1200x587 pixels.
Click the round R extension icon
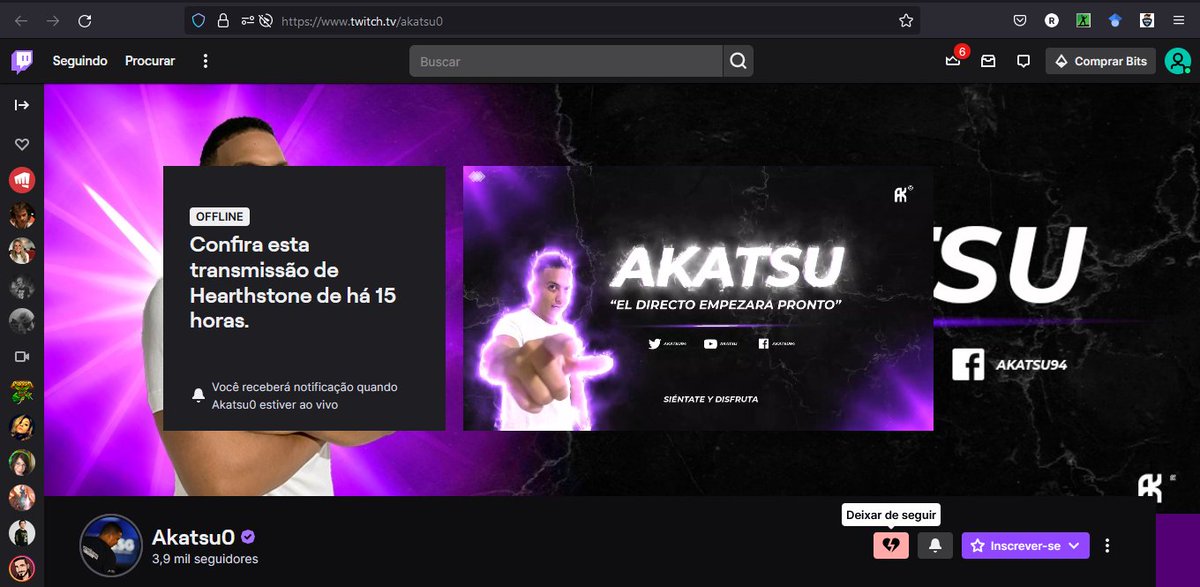tap(1052, 20)
